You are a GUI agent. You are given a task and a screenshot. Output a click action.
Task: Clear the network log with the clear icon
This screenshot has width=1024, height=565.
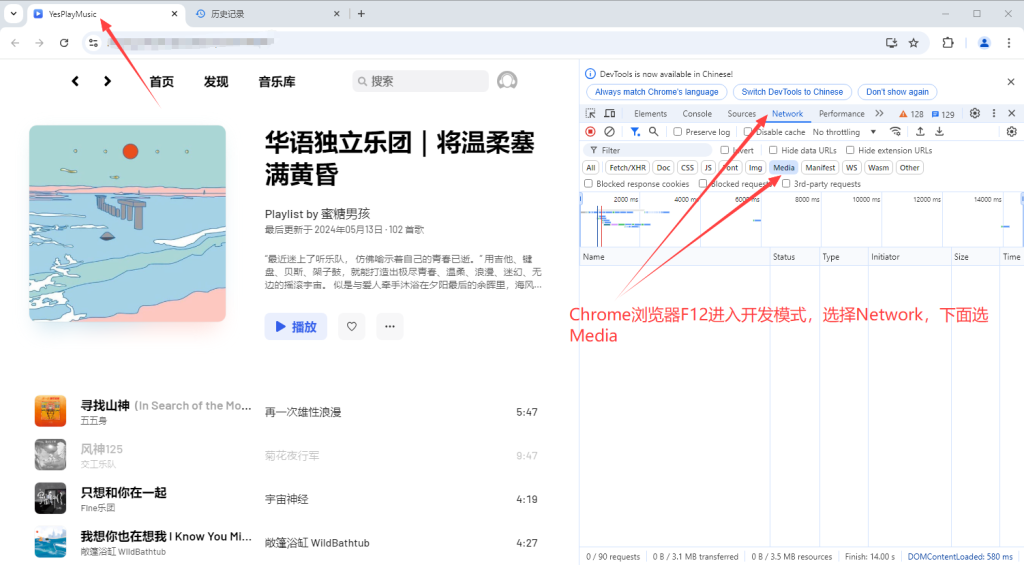(609, 132)
